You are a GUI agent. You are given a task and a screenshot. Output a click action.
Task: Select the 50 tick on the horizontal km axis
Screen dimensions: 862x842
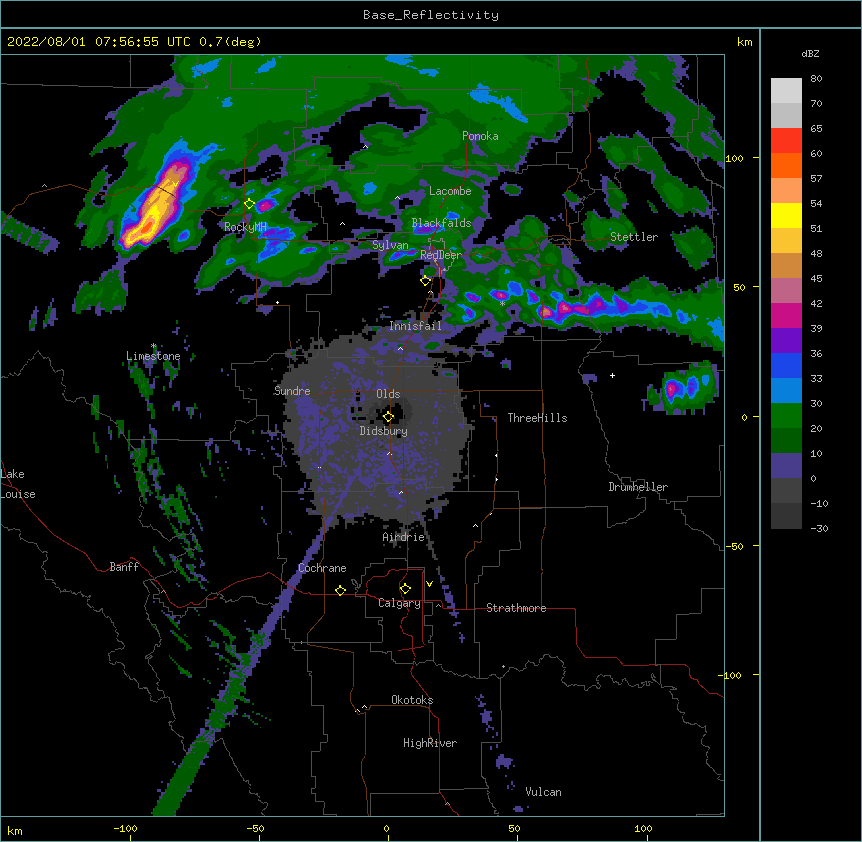(x=514, y=829)
